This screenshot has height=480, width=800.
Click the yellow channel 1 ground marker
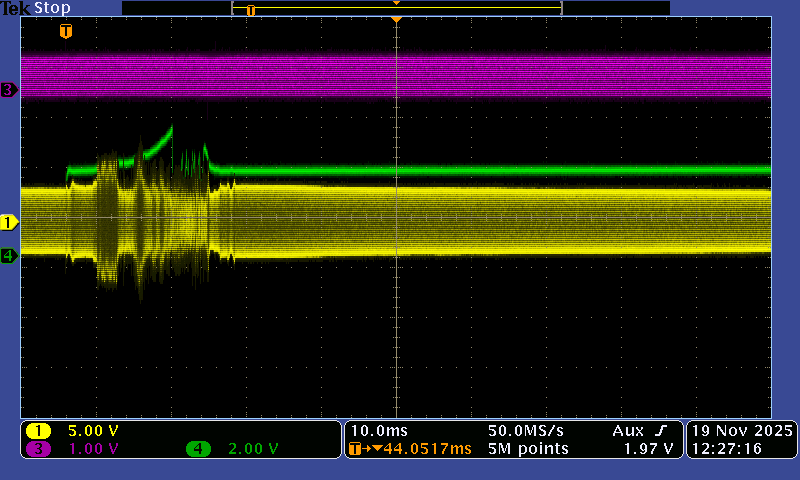click(9, 222)
